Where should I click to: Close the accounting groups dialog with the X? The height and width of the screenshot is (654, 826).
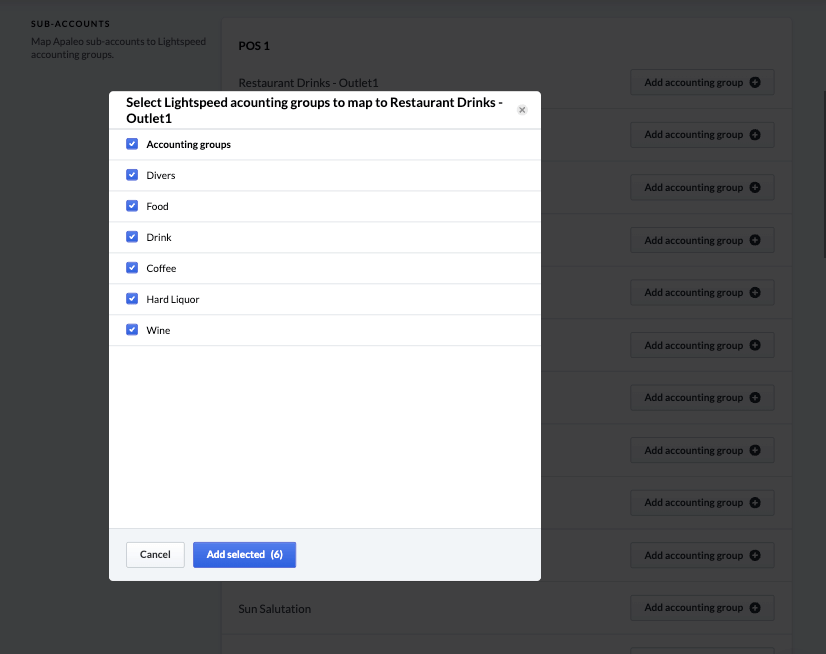click(x=522, y=110)
